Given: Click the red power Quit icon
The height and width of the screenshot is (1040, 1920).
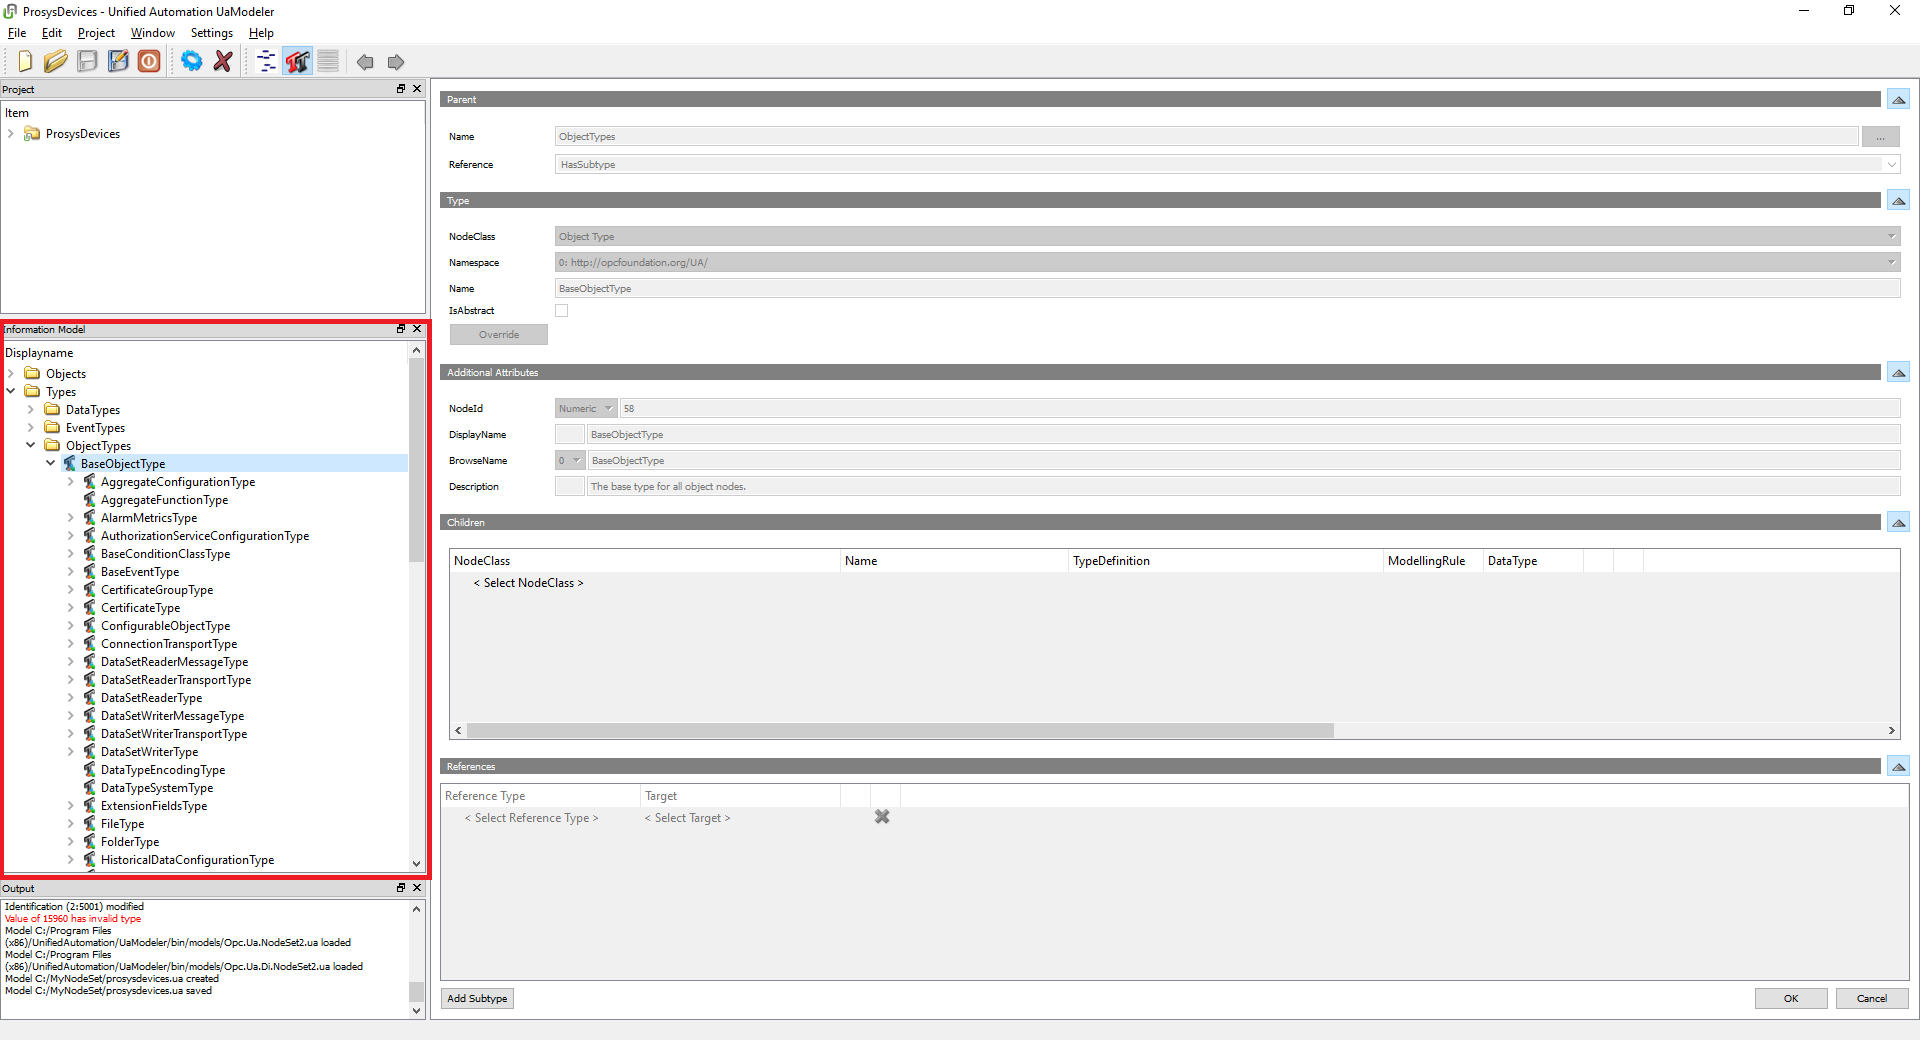Looking at the screenshot, I should pos(149,61).
